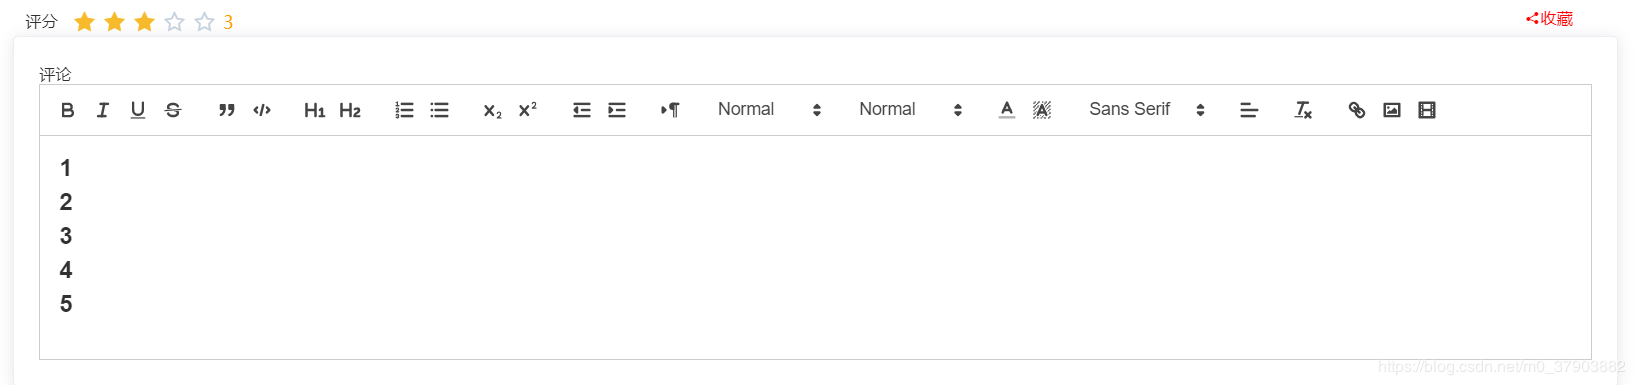Open the second Normal header dropdown
This screenshot has width=1635, height=385.
pyautogui.click(x=910, y=110)
